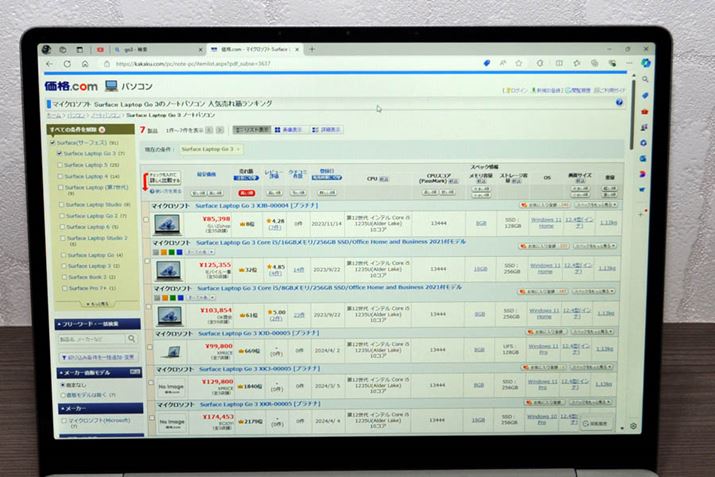This screenshot has height=477, width=715.
Task: Click the browser home icon
Action: (x=86, y=63)
